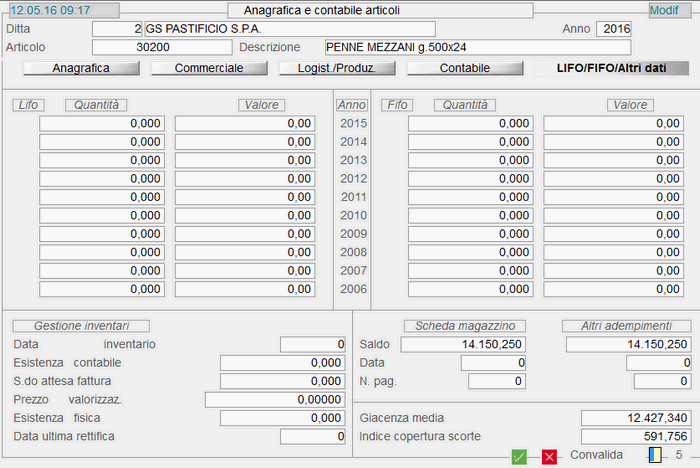Click the Prezzo valorizzaz. input field
The image size is (700, 468).
coord(274,400)
